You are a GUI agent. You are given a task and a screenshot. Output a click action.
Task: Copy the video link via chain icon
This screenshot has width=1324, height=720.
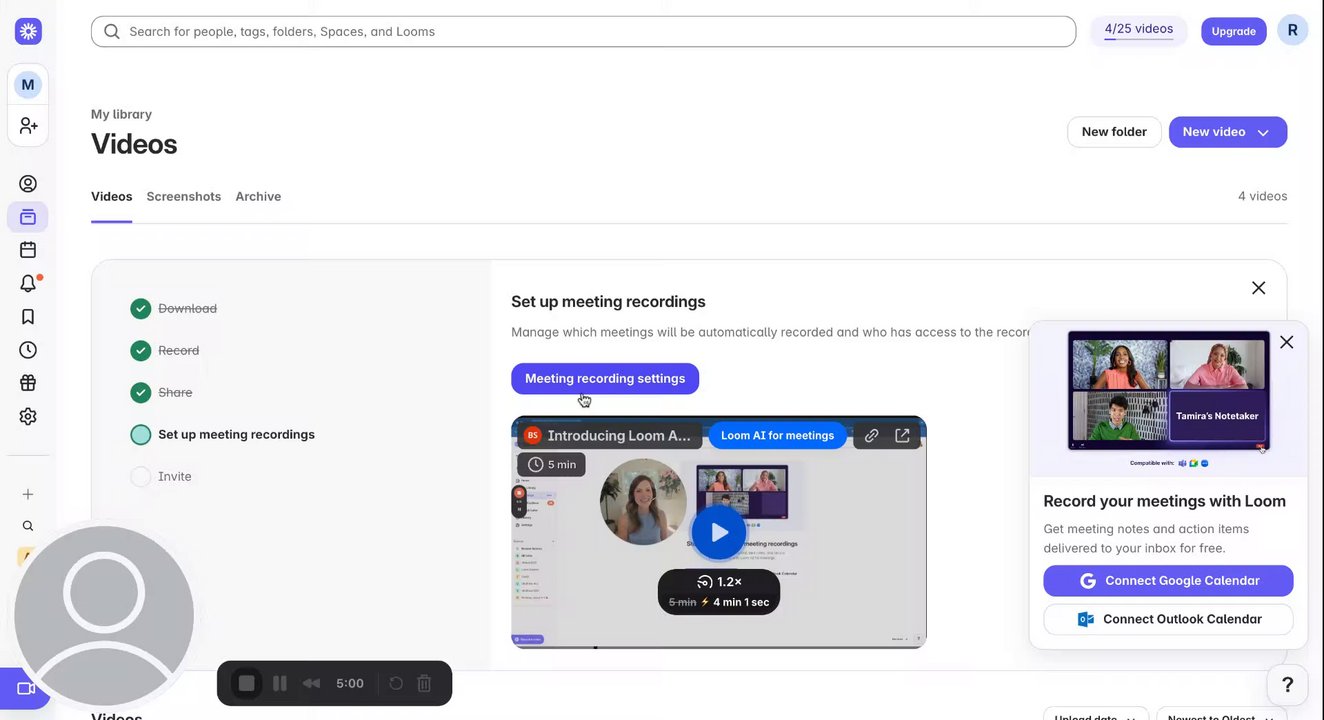click(872, 436)
